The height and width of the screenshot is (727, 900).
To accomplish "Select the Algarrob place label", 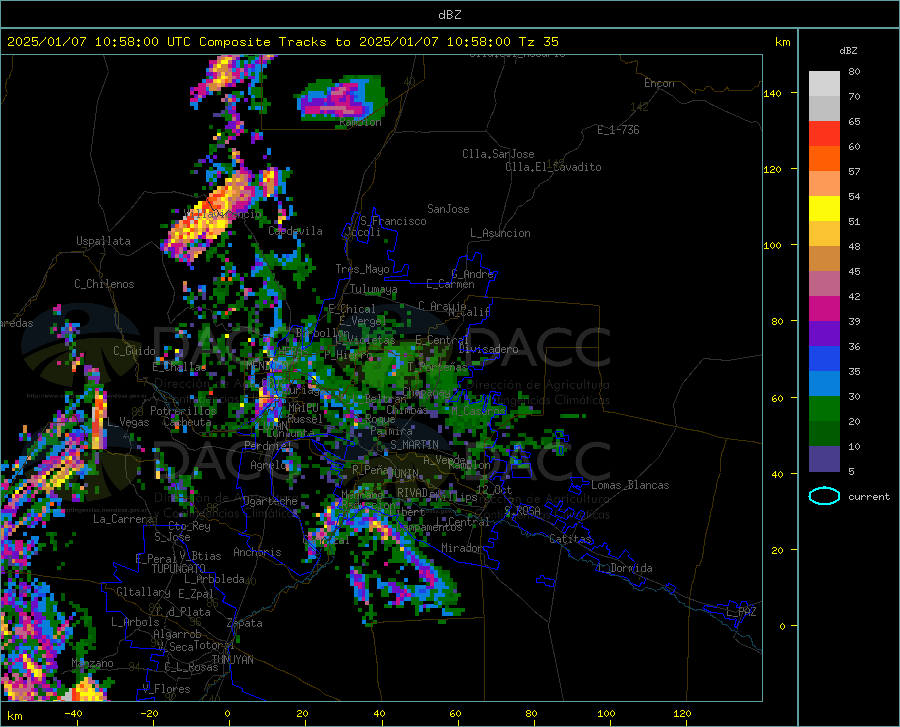I will tap(177, 634).
